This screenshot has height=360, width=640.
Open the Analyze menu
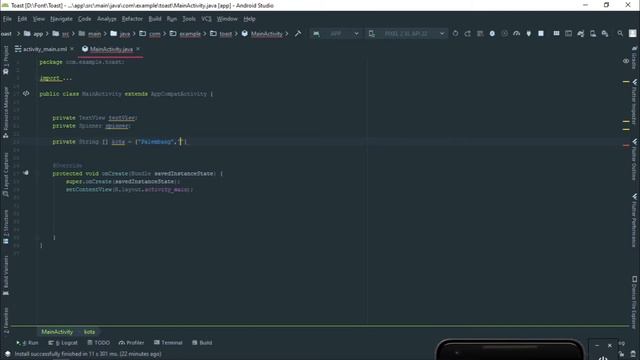point(107,19)
